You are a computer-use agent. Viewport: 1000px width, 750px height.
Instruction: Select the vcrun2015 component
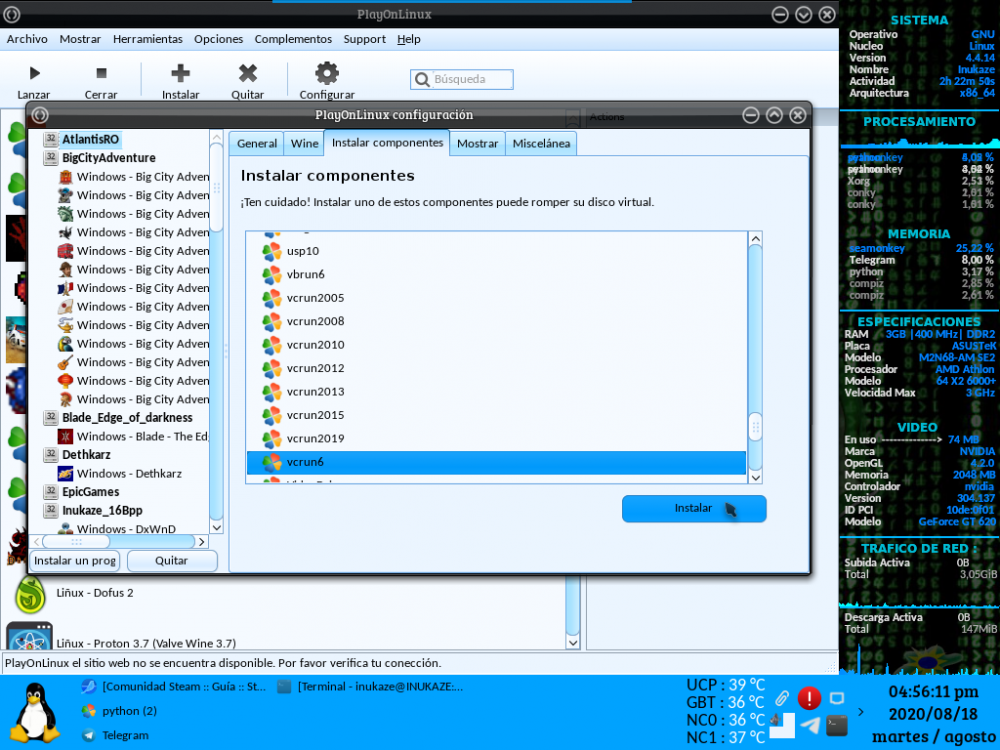pyautogui.click(x=315, y=415)
